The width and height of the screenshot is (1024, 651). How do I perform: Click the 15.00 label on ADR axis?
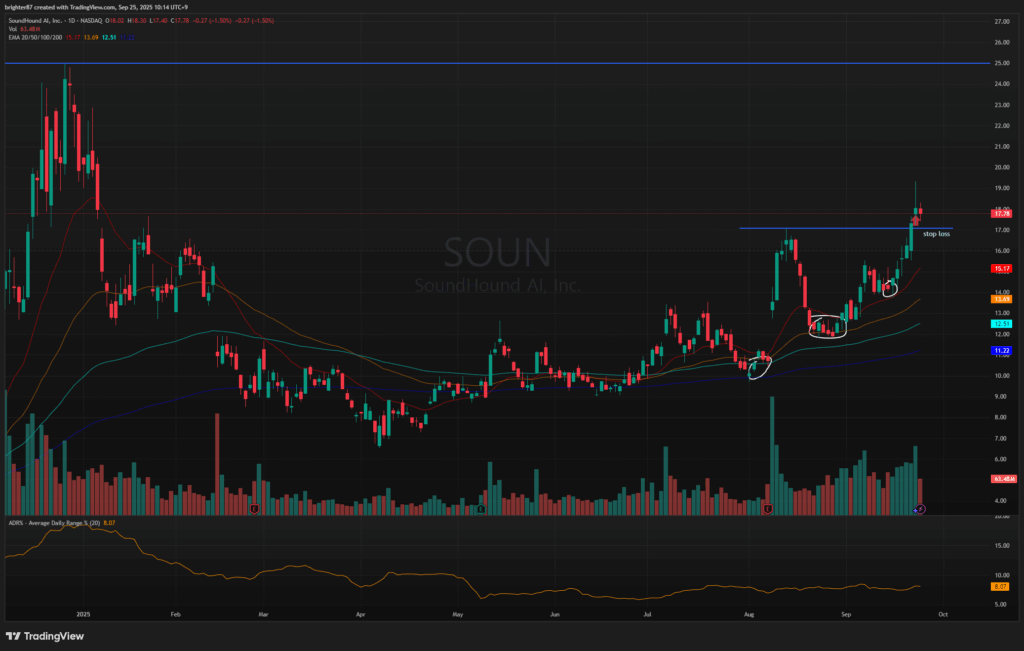[1001, 546]
